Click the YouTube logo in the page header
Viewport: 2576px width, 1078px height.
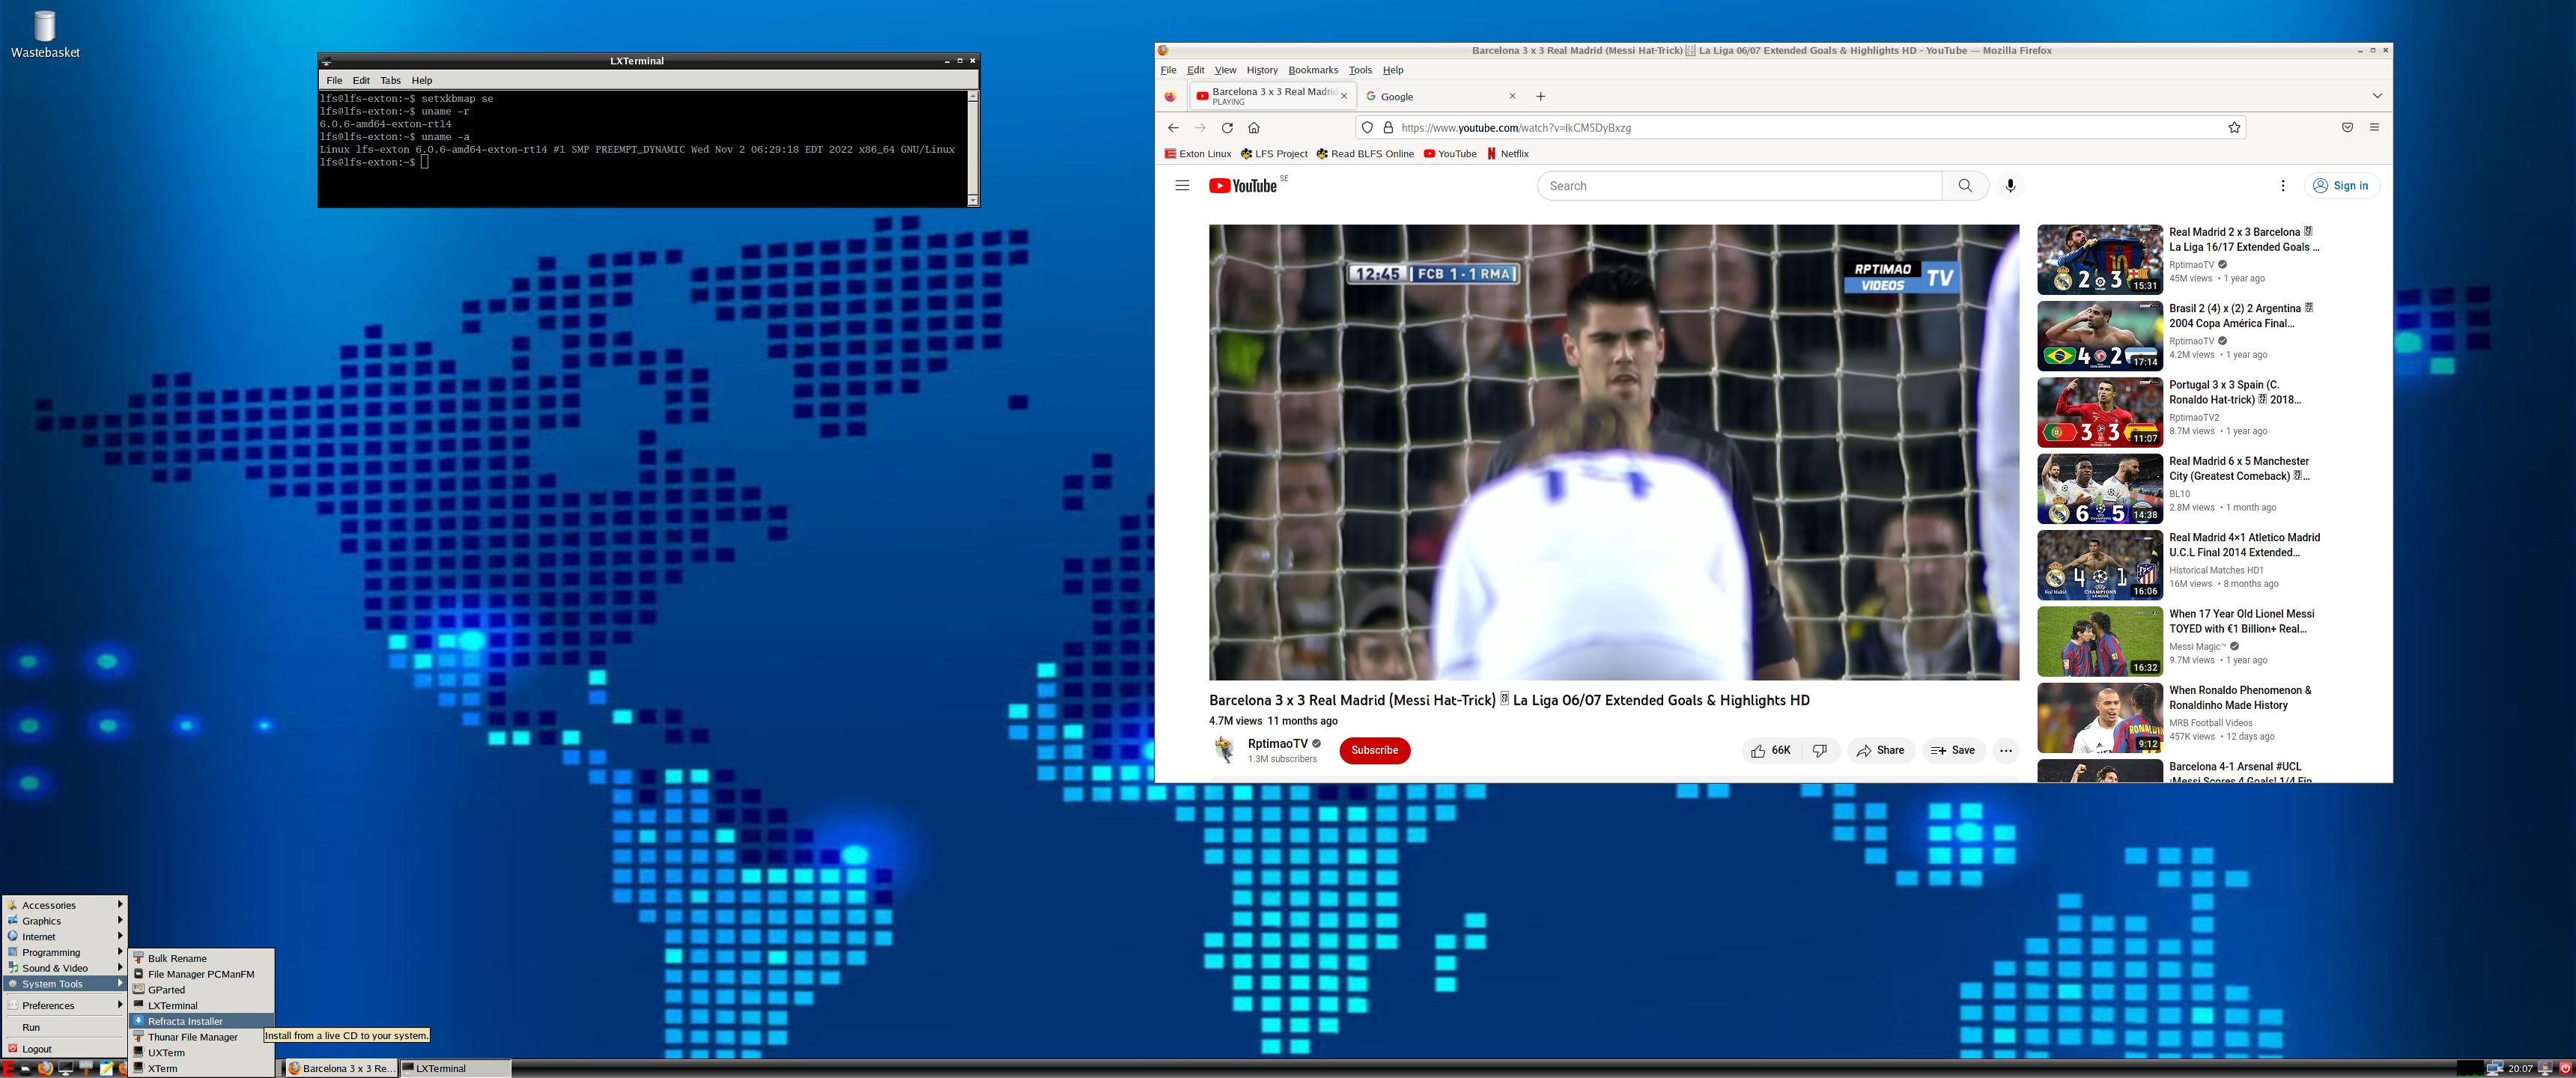1243,185
